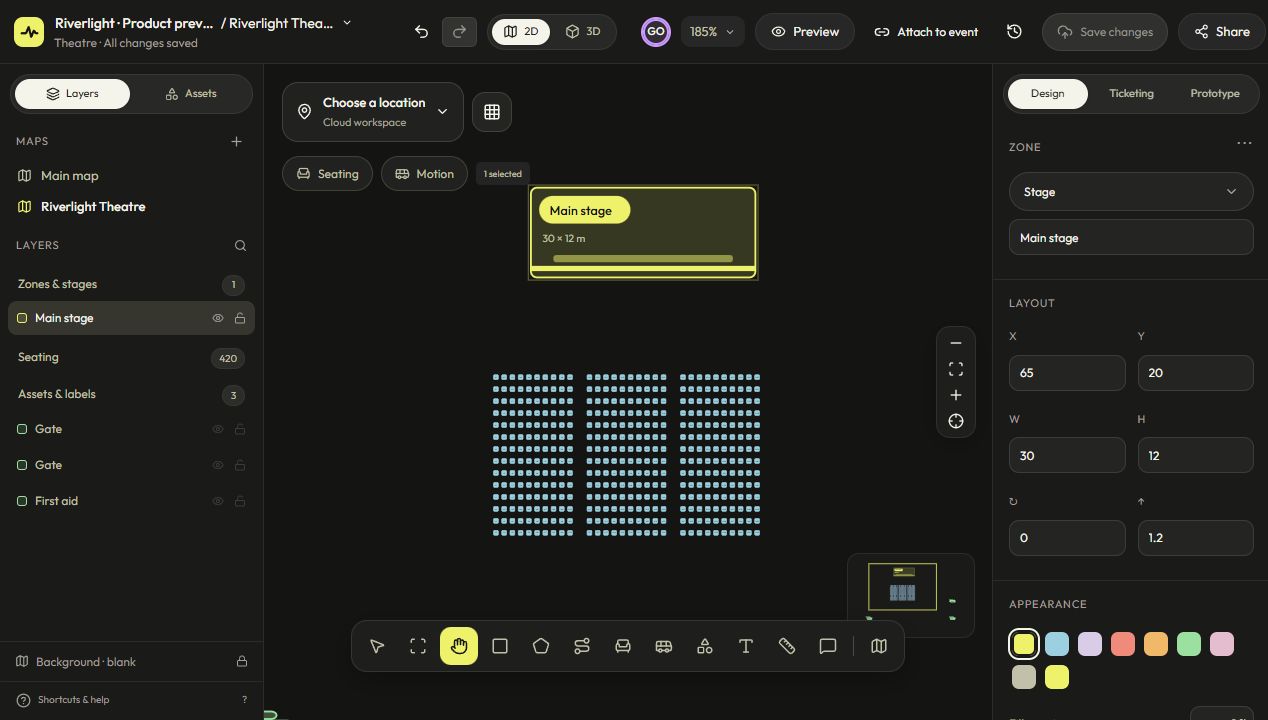Toggle visibility of Main stage layer

pos(217,318)
